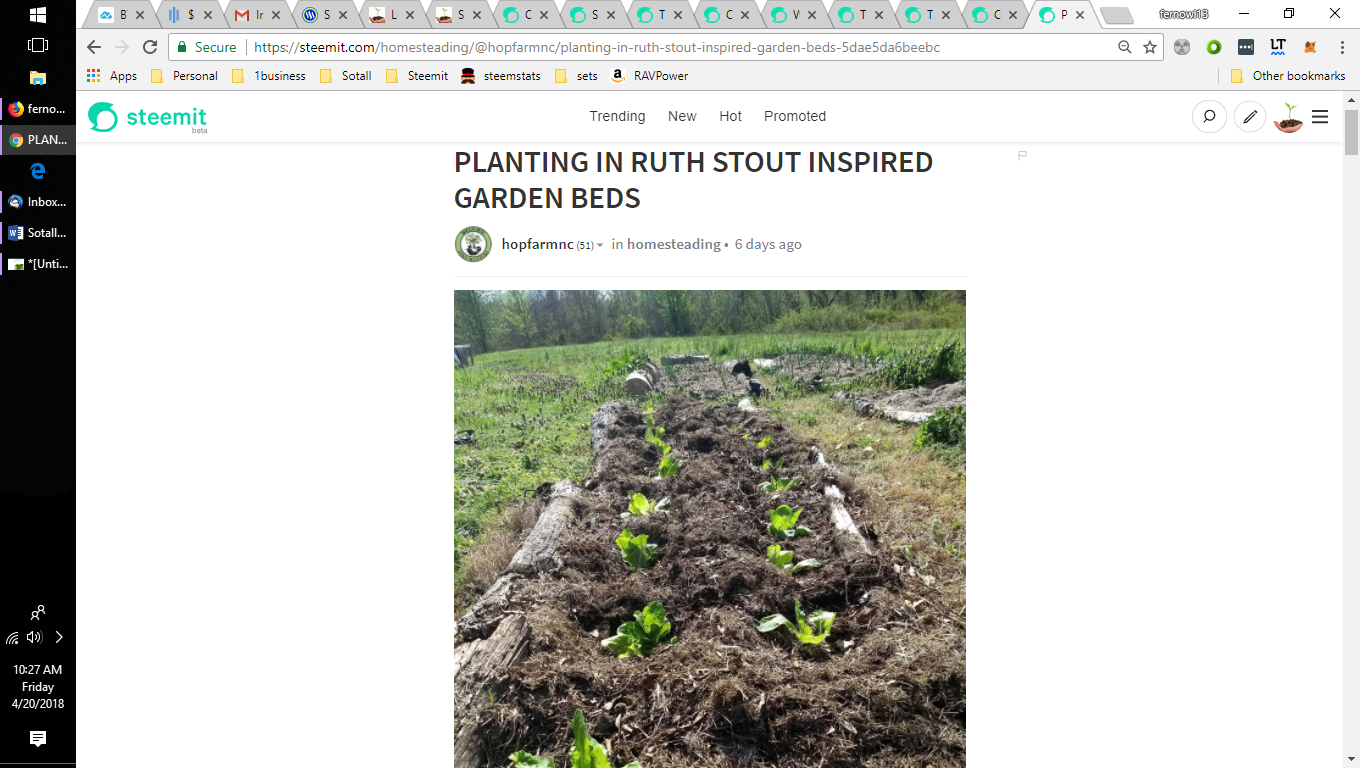Click the green circle extension icon
This screenshot has height=768, width=1360.
pos(1214,47)
